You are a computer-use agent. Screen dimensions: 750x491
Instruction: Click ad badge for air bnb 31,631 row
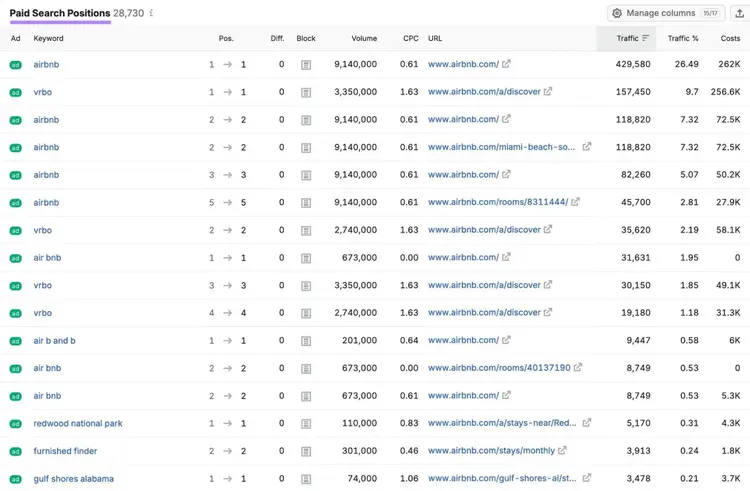pos(15,258)
